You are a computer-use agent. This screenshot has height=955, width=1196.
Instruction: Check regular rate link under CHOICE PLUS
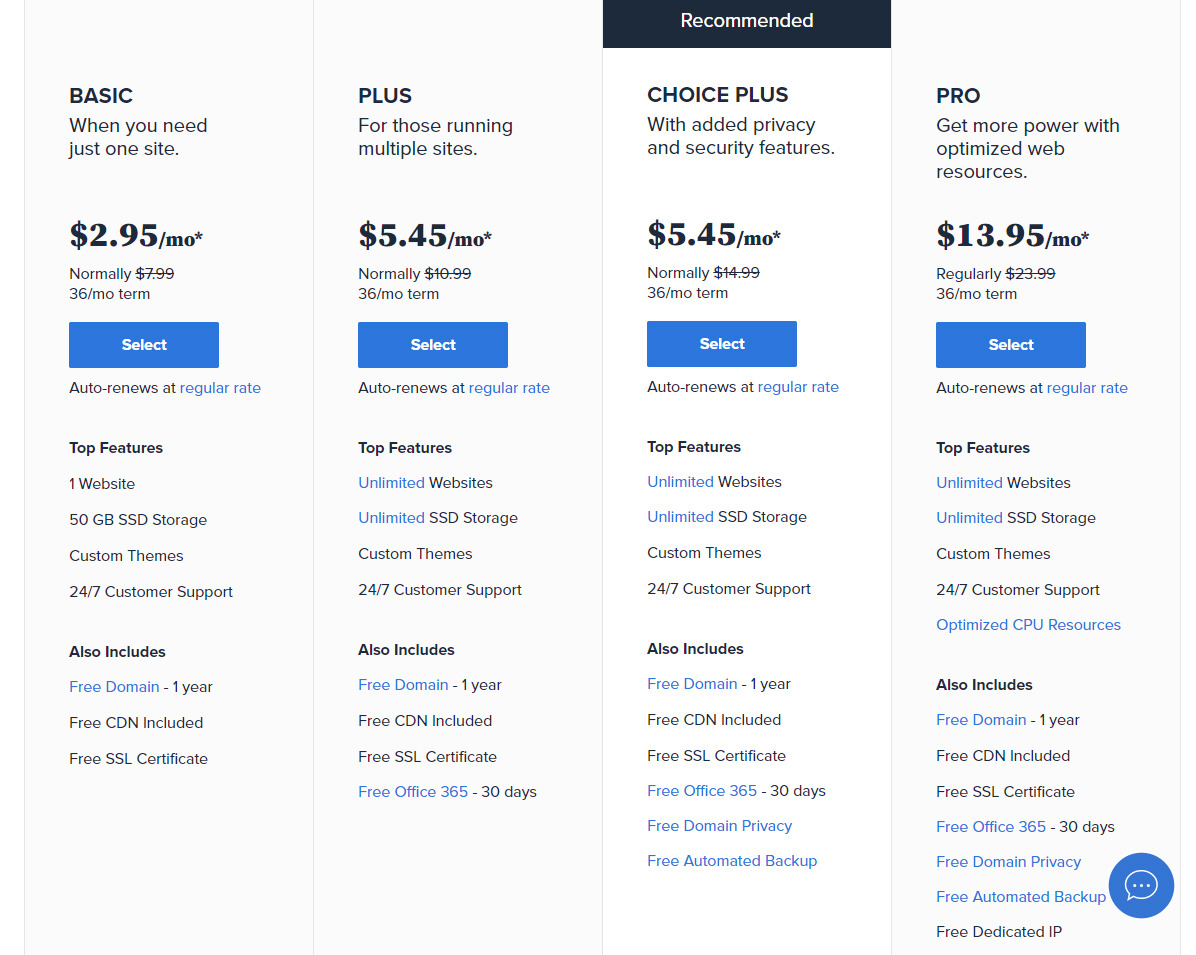pyautogui.click(x=798, y=386)
